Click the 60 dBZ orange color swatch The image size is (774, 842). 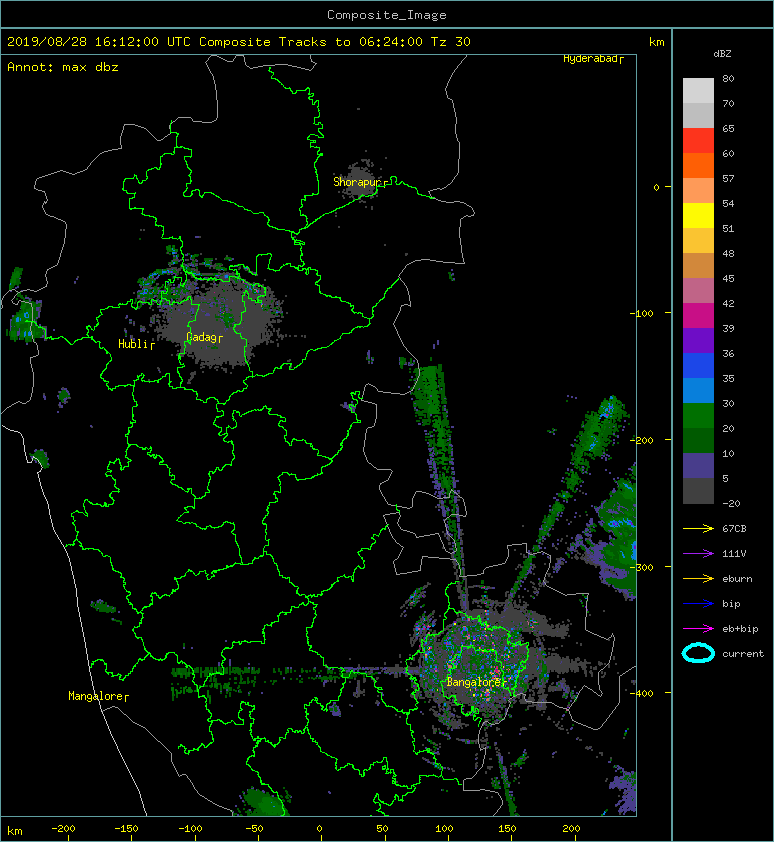(x=698, y=165)
